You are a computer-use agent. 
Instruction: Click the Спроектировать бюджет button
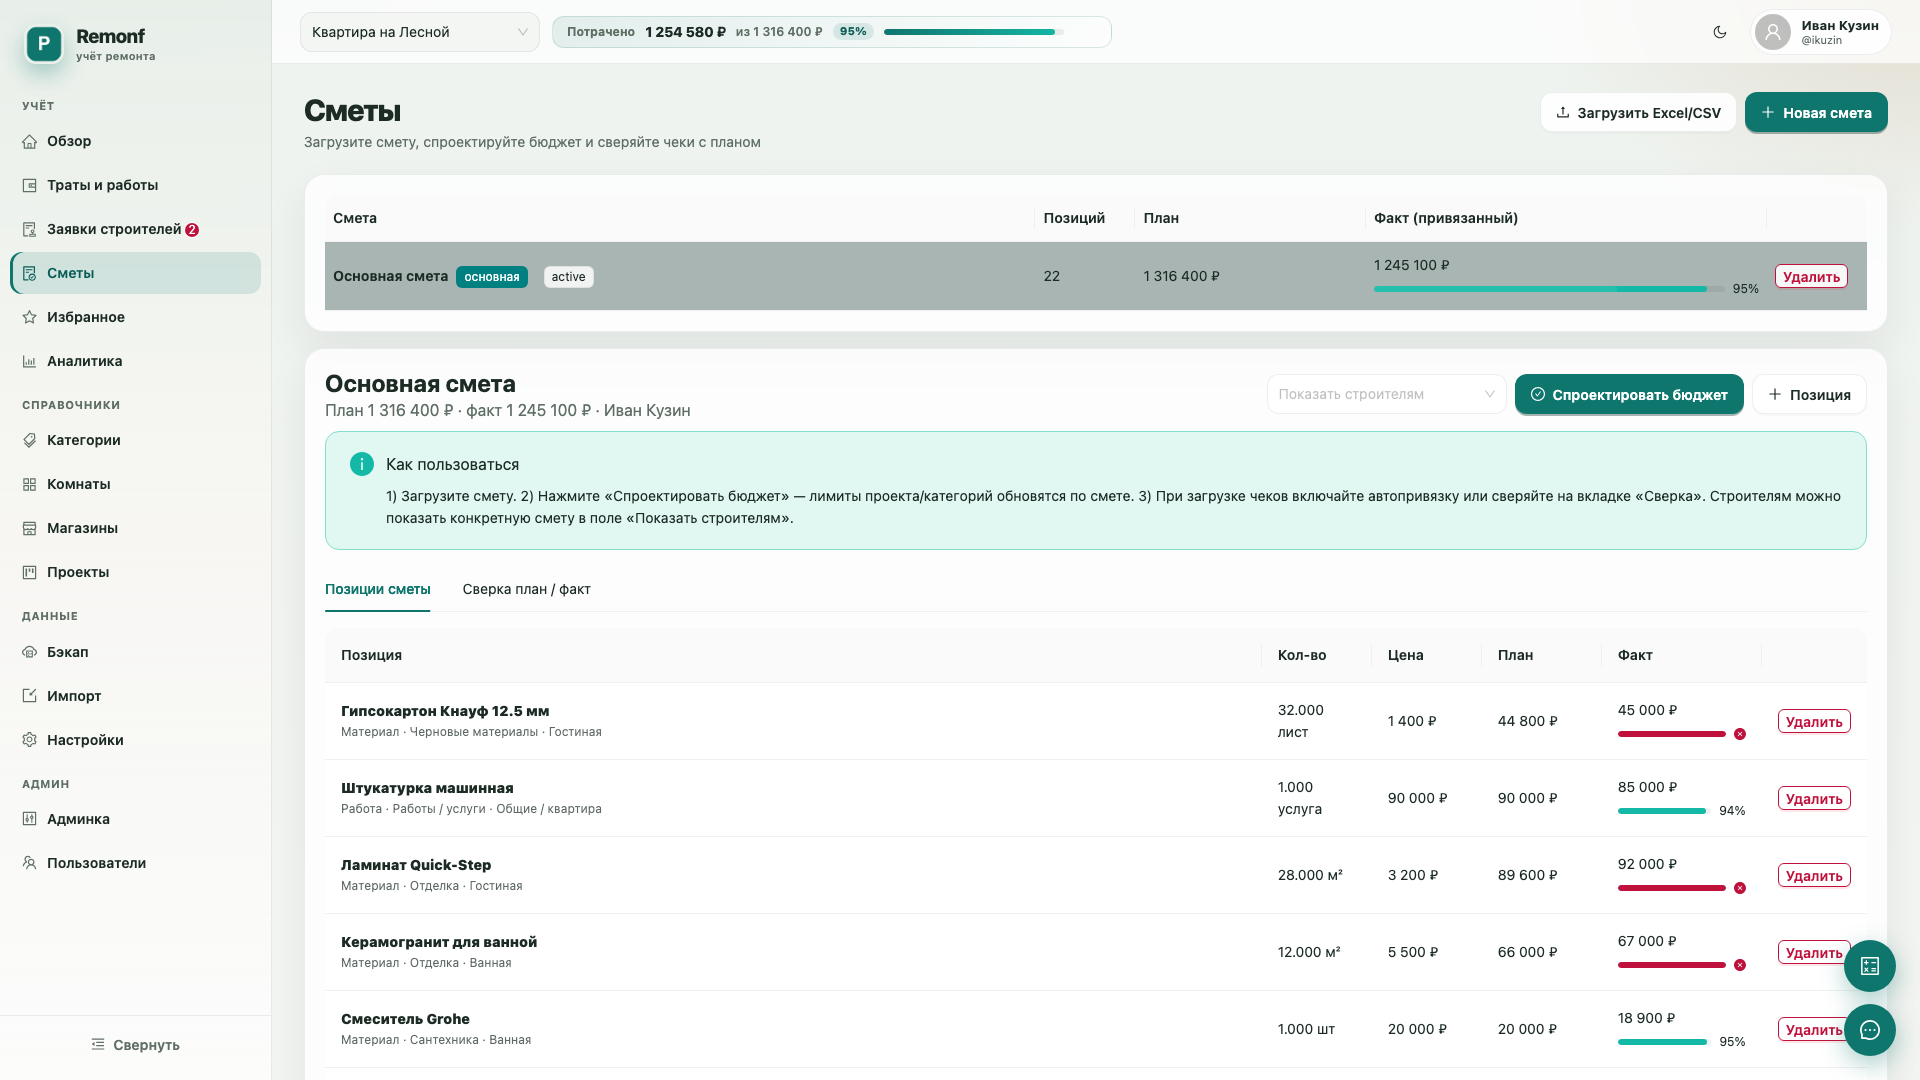(x=1629, y=394)
